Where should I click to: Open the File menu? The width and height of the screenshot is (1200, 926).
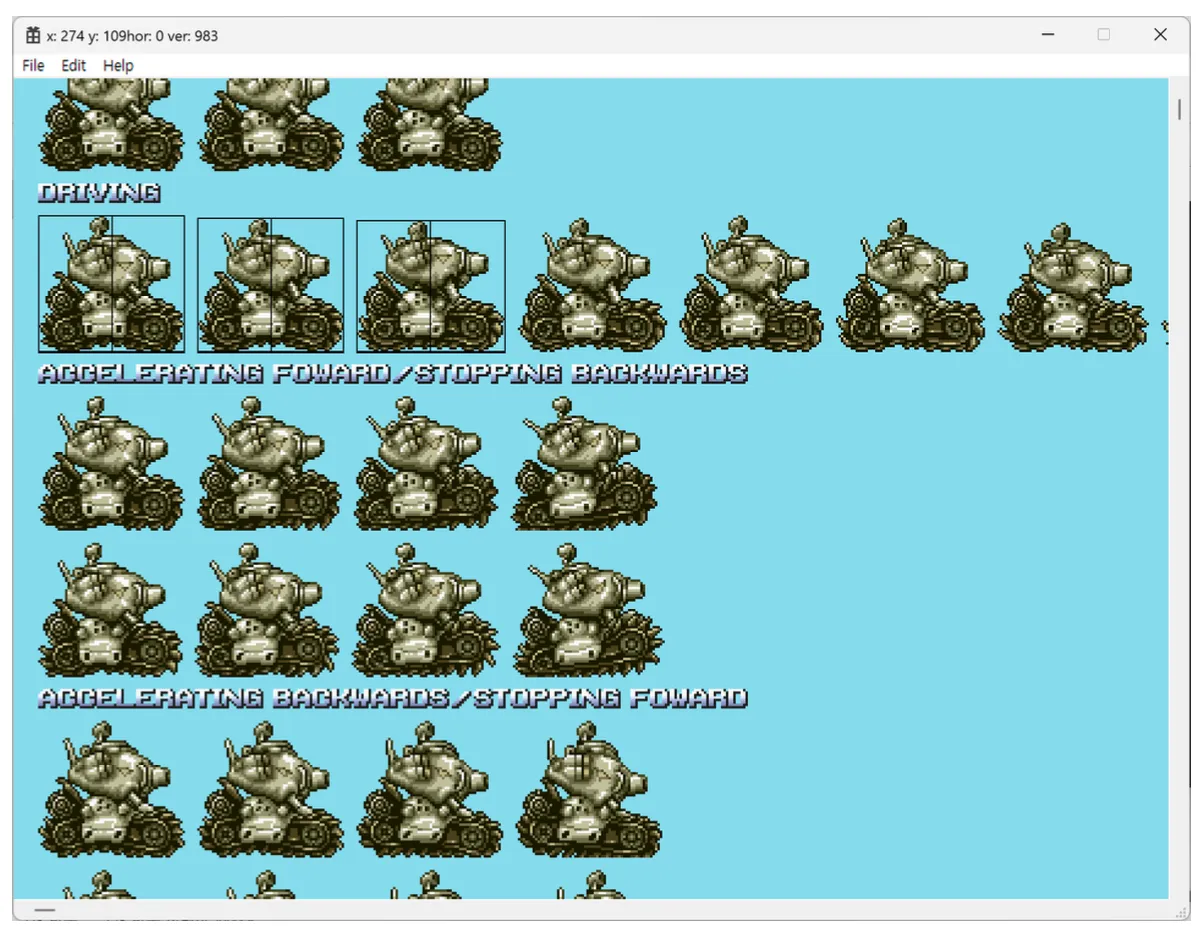click(33, 65)
